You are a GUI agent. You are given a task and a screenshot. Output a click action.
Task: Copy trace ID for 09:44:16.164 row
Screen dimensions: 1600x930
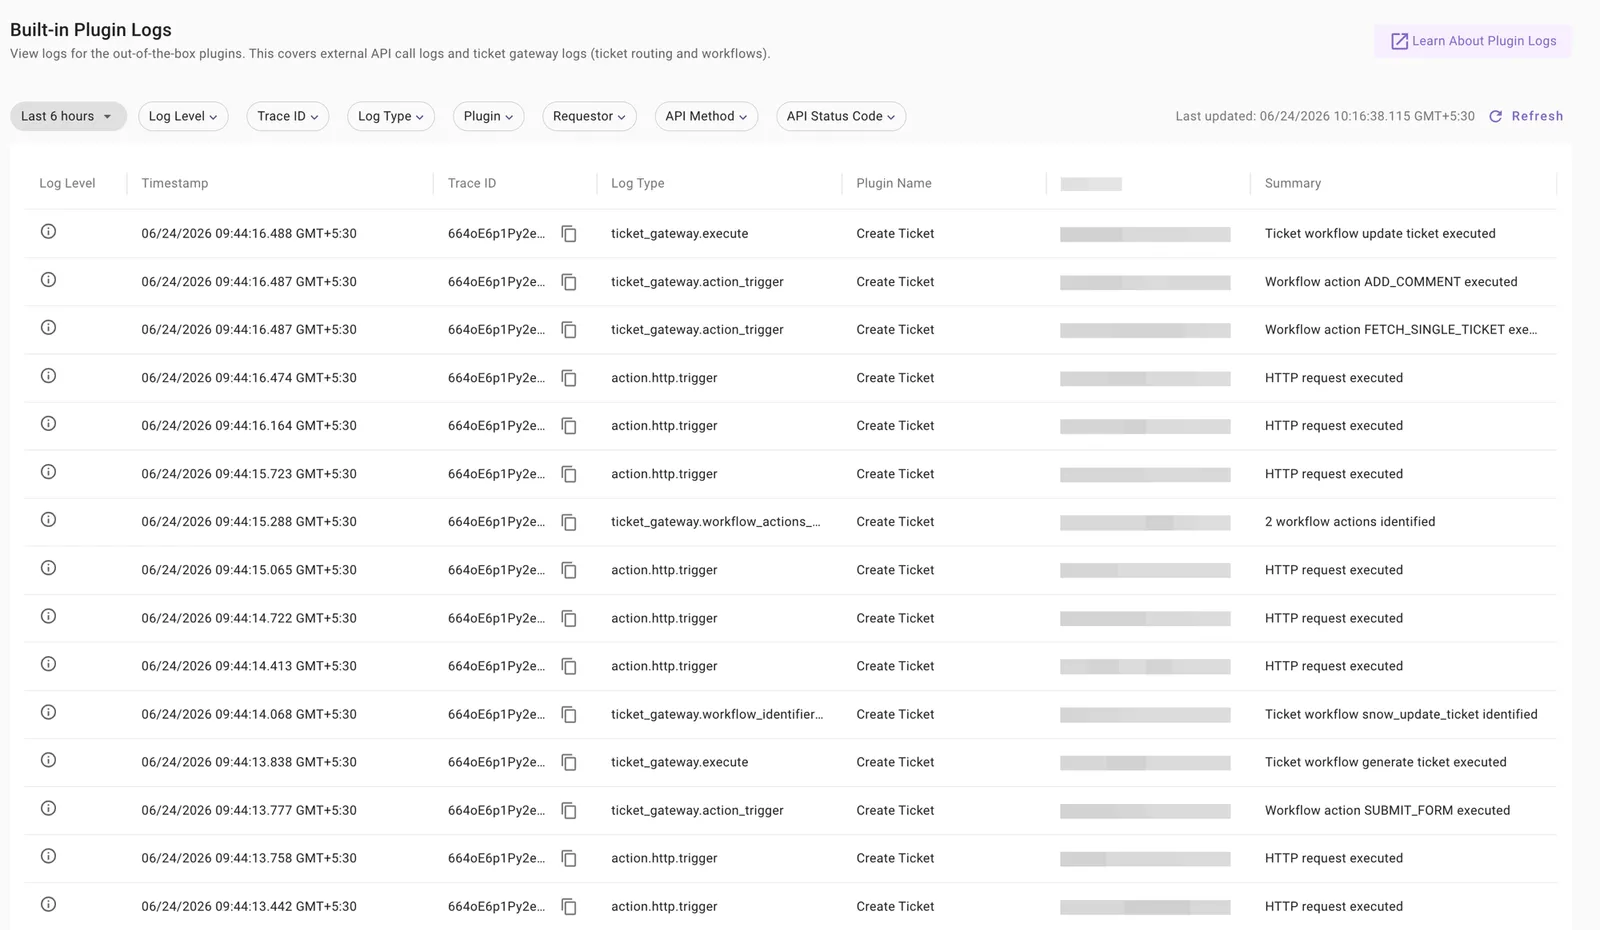pos(569,426)
